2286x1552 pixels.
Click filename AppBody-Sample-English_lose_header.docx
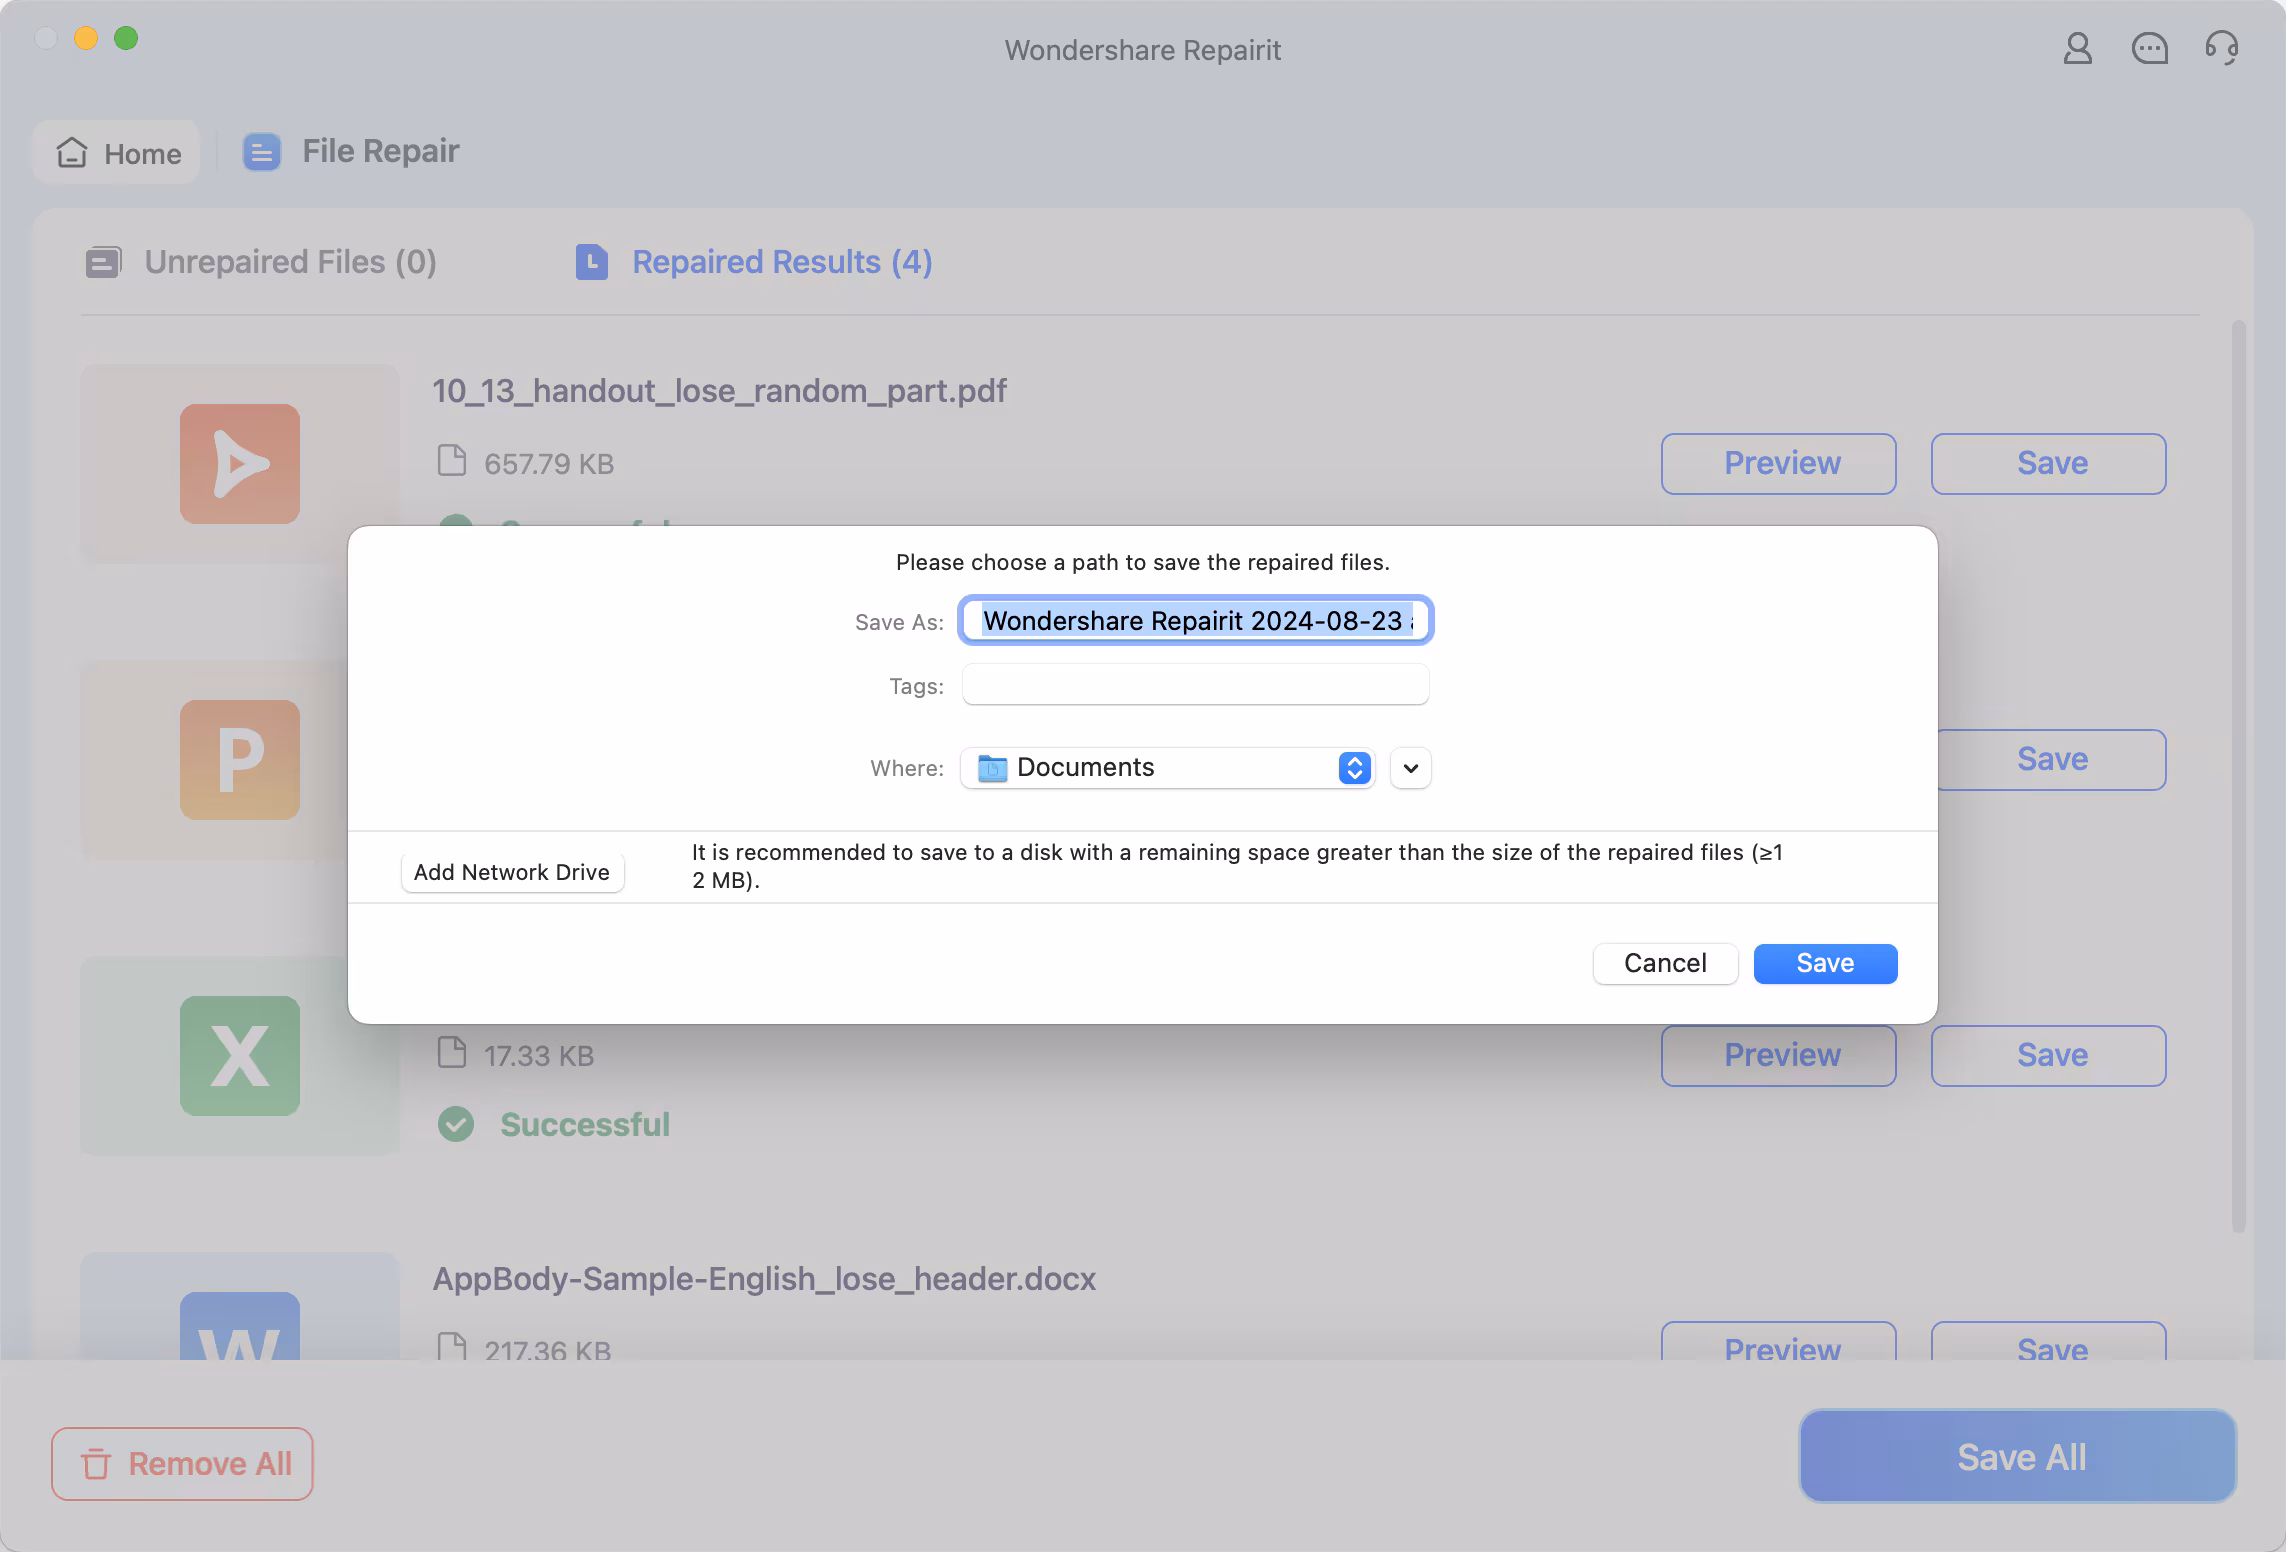point(764,1278)
